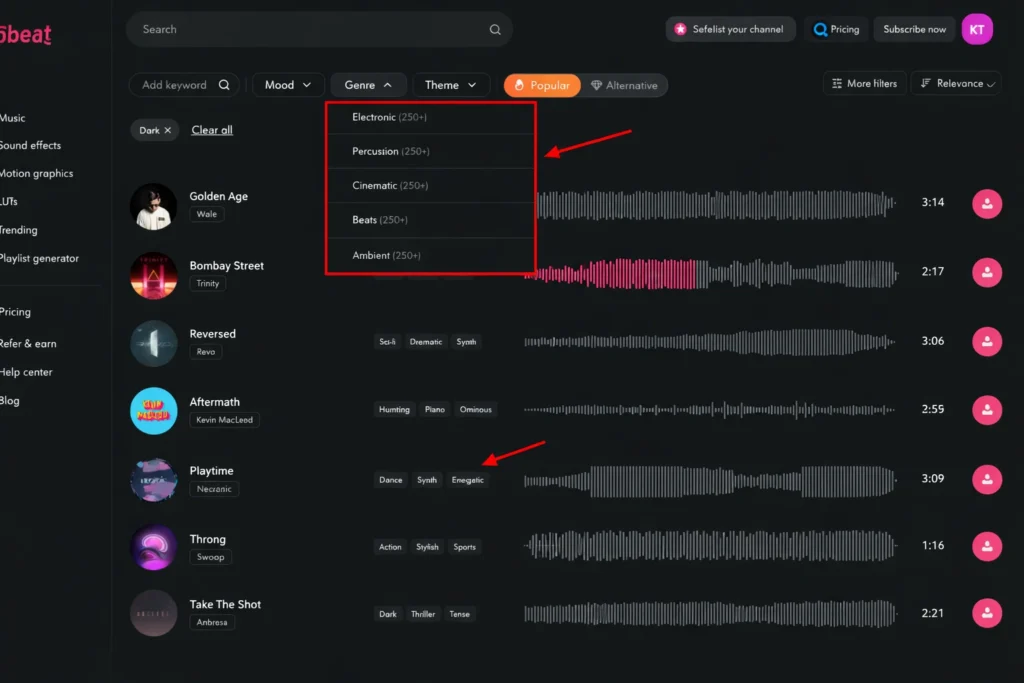Choose Ambient in the Genre menu
1024x683 pixels.
(x=386, y=256)
